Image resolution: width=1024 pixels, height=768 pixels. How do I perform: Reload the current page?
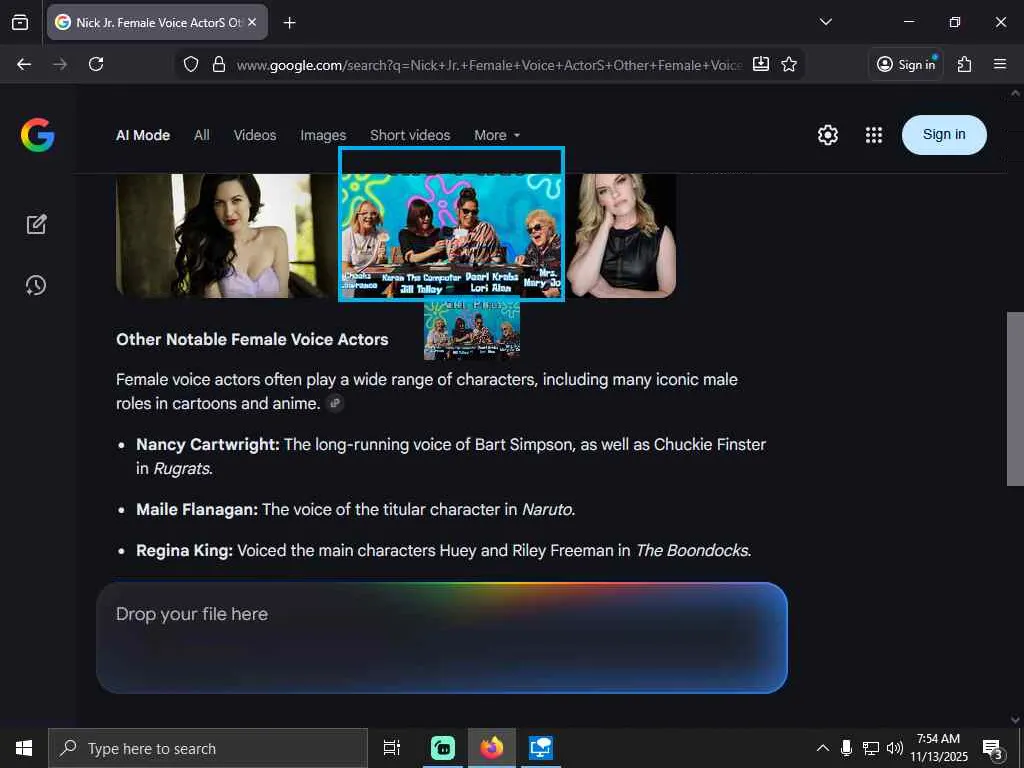(96, 64)
